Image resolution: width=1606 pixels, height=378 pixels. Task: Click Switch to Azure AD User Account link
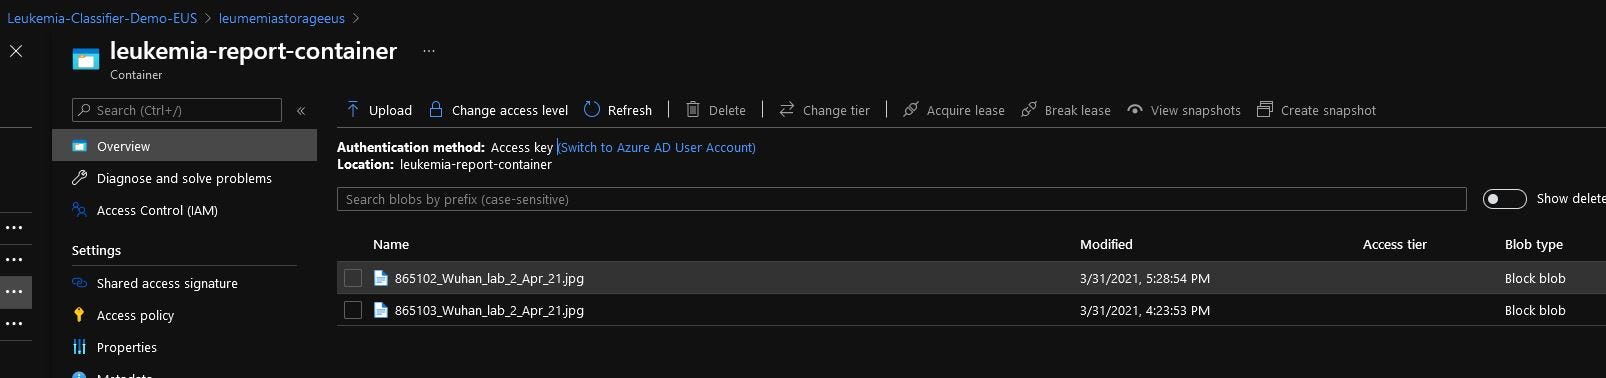[657, 147]
